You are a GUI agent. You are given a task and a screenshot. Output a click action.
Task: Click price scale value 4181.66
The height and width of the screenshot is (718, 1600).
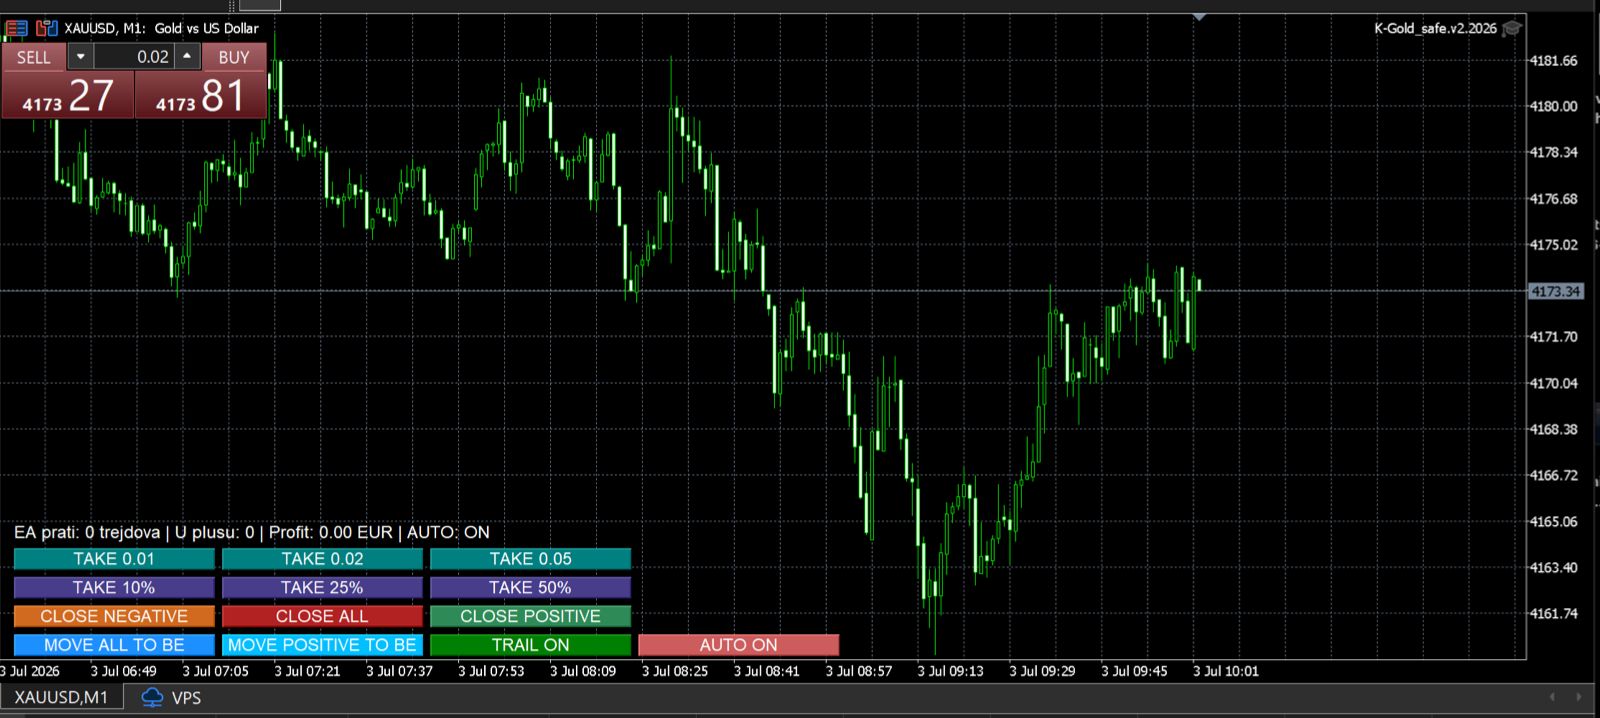(x=1553, y=60)
